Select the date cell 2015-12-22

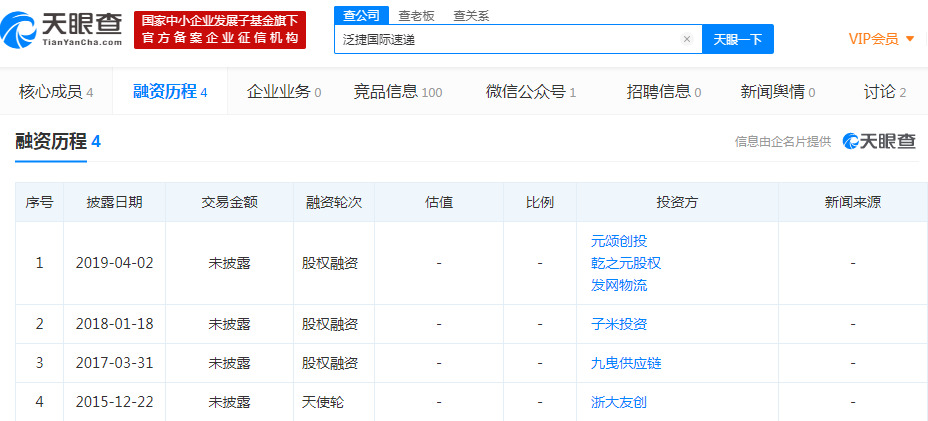(x=114, y=402)
